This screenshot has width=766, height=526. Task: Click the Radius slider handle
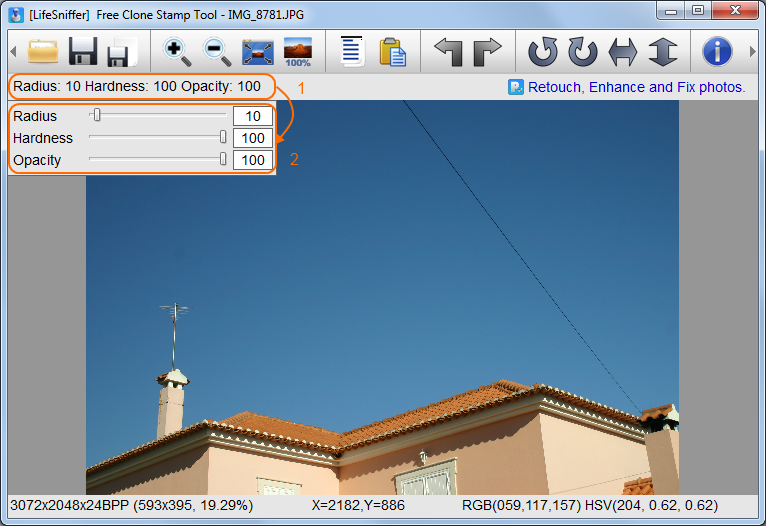[x=97, y=115]
